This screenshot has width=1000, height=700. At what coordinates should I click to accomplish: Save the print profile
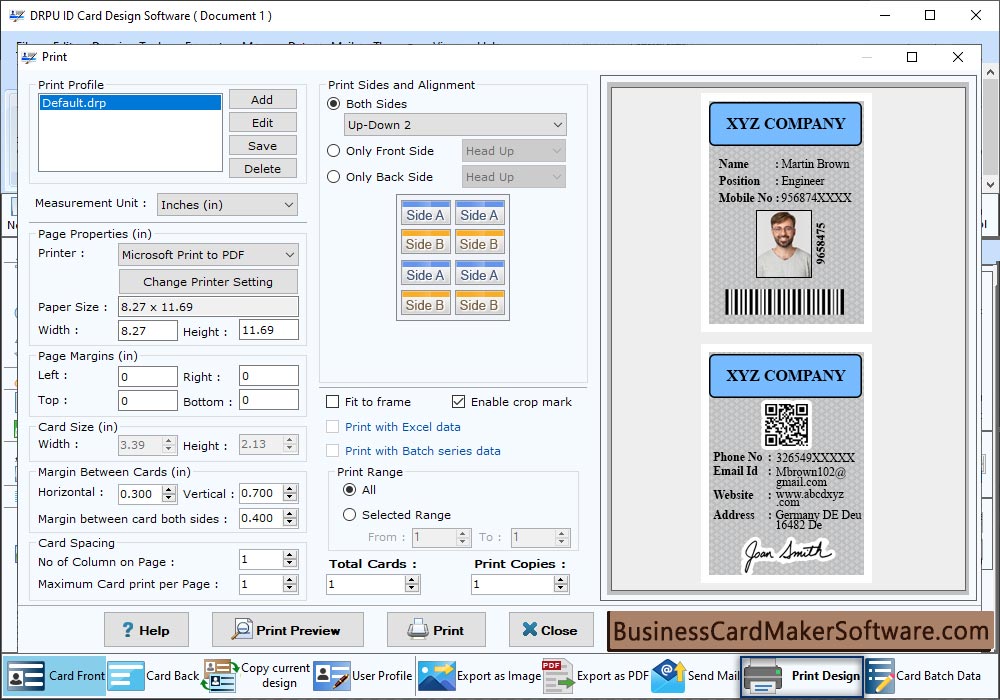click(262, 145)
